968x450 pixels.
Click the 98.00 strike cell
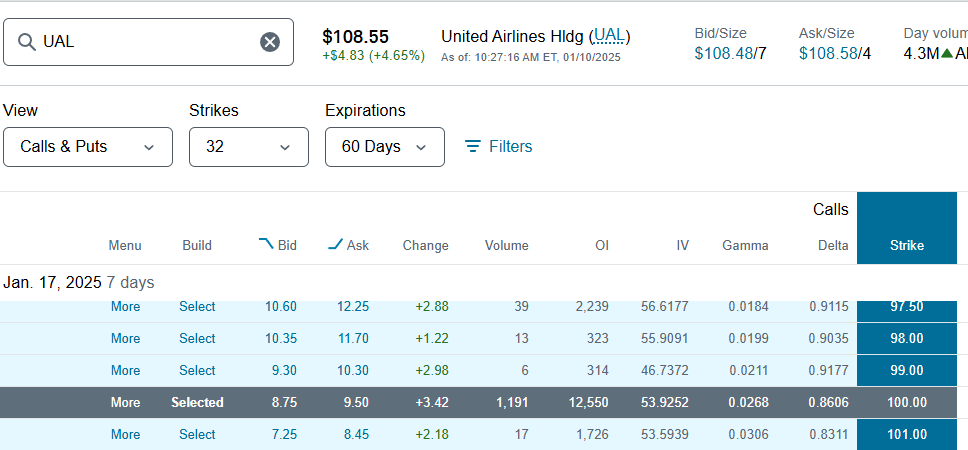coord(907,338)
